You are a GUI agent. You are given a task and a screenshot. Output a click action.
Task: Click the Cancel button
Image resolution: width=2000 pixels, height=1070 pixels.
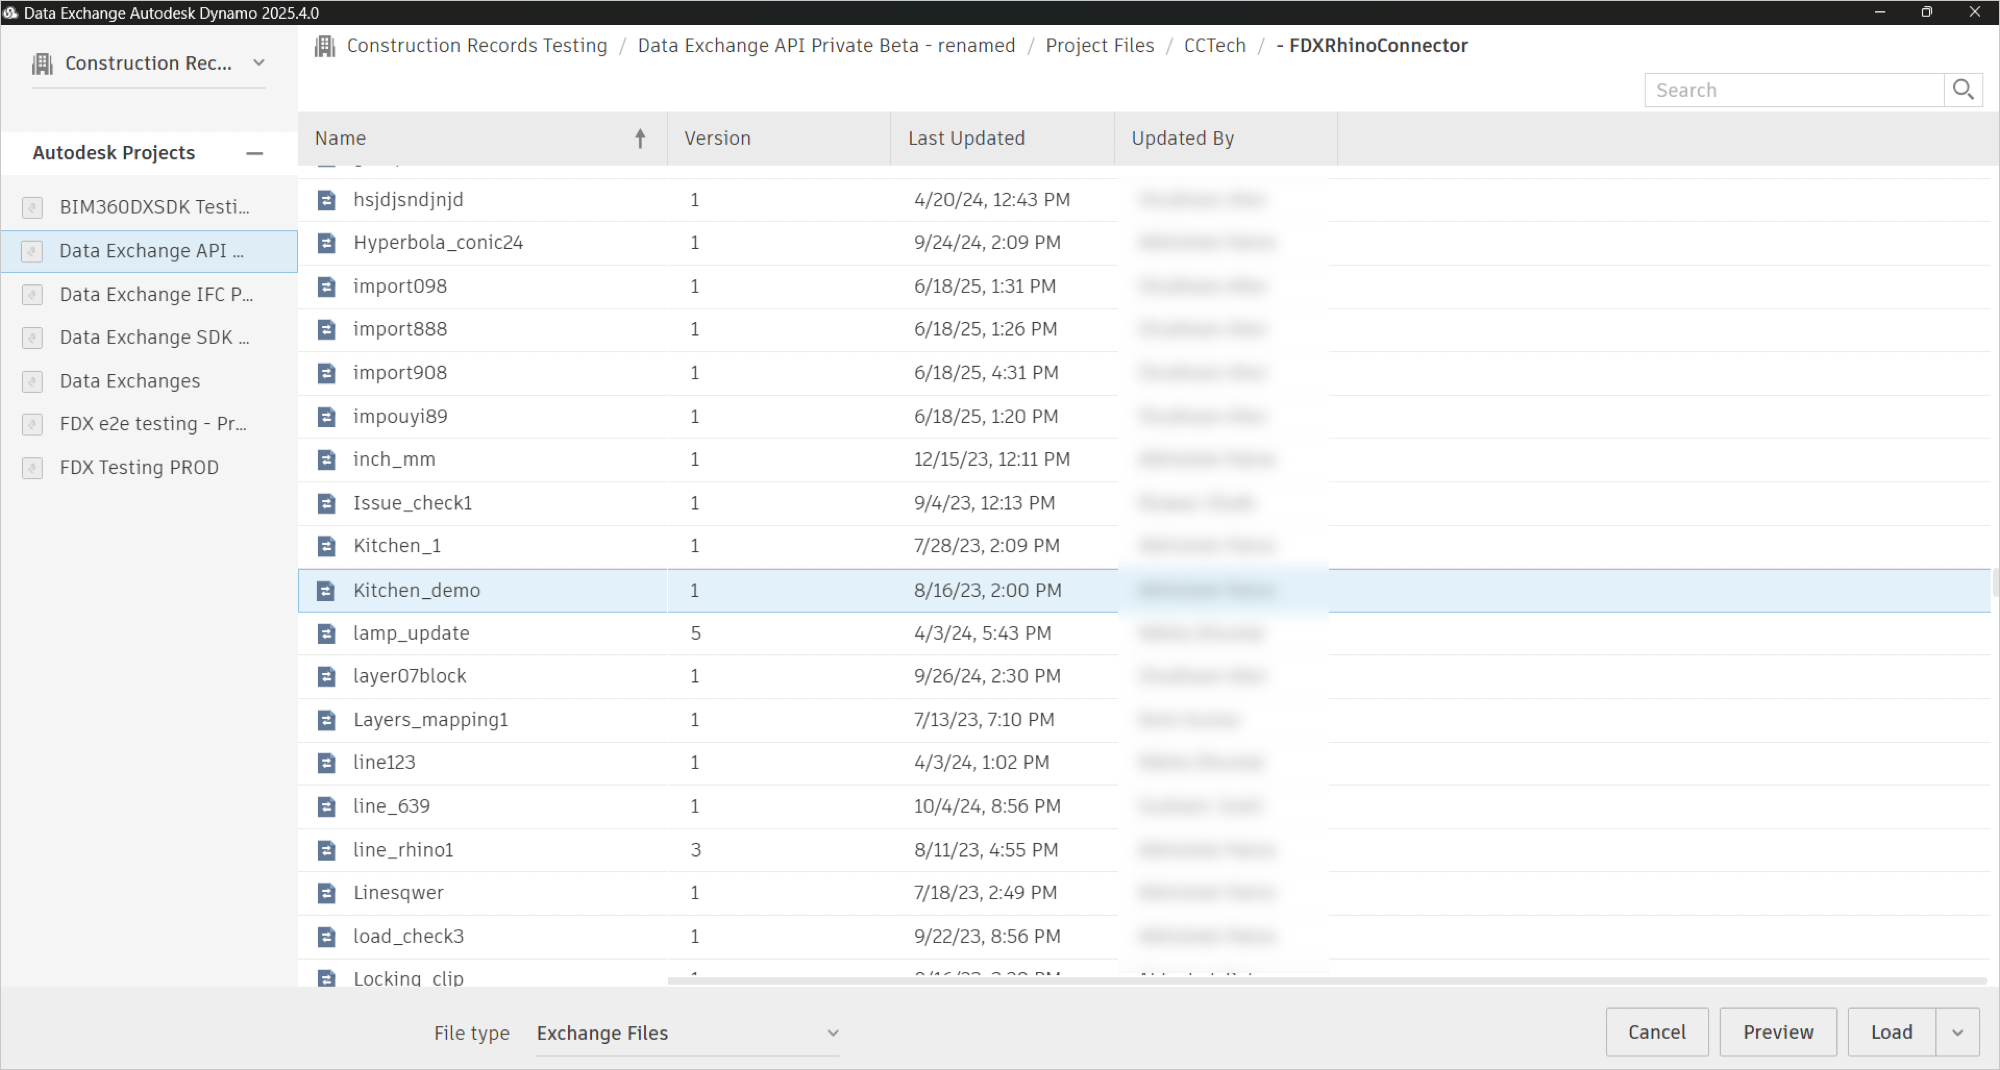click(1657, 1033)
